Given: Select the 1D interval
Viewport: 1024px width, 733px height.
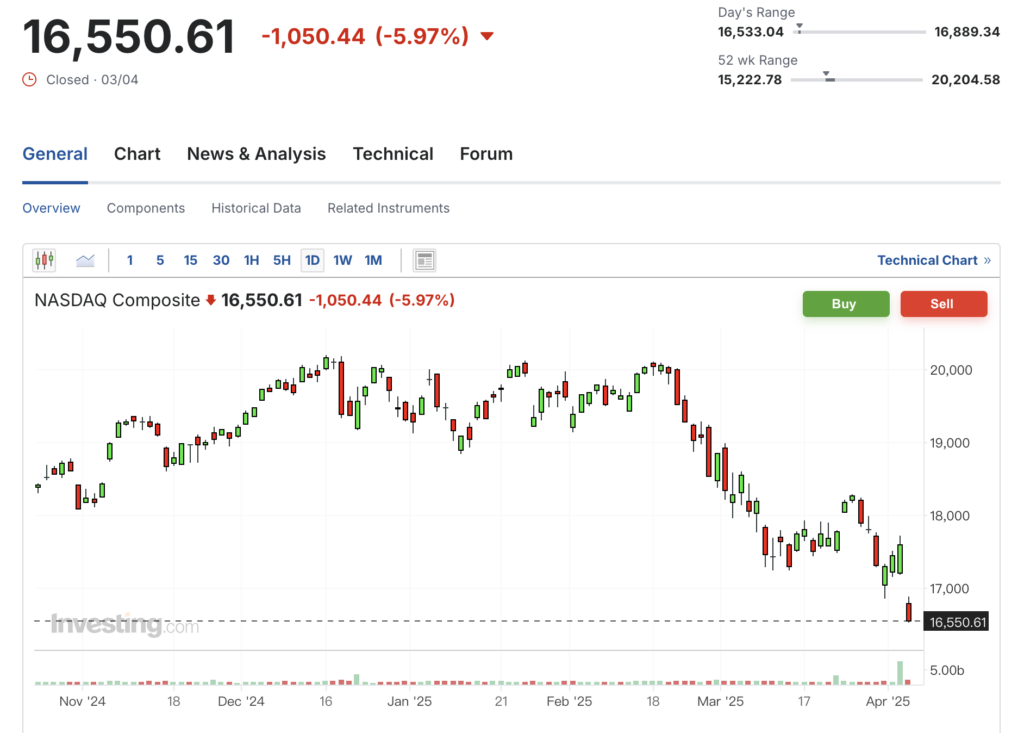Looking at the screenshot, I should click(312, 261).
